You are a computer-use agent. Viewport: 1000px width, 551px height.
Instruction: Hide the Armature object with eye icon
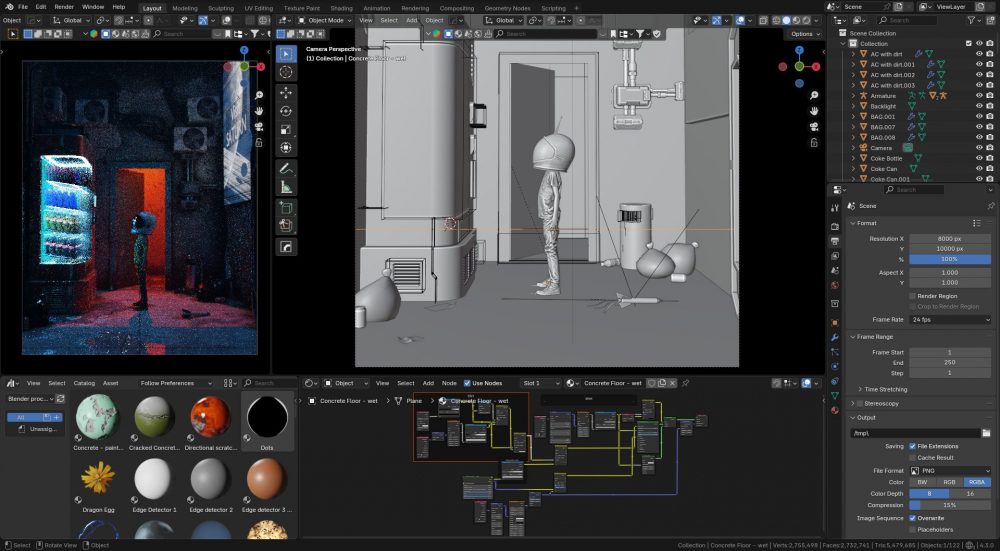[x=979, y=96]
